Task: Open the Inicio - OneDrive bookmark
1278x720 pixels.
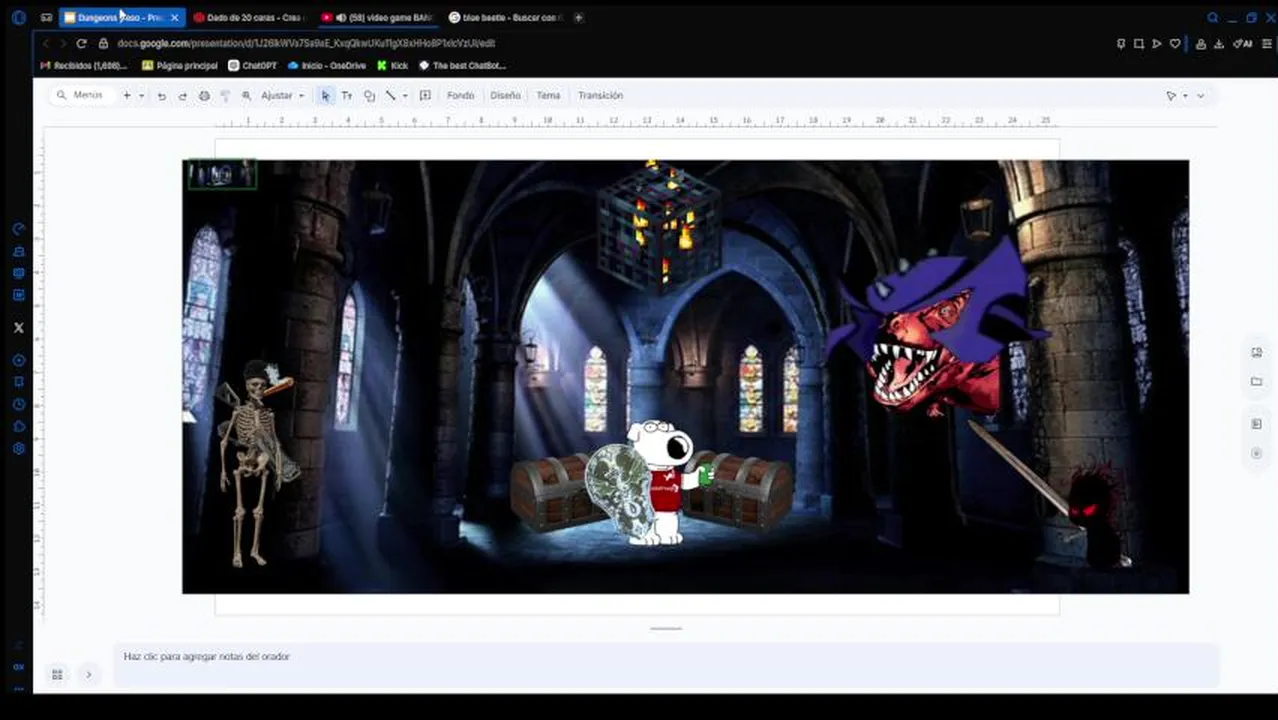Action: tap(326, 66)
